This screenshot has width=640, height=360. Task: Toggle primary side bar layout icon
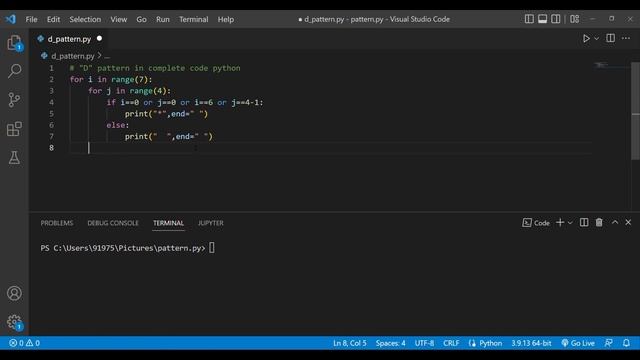529,19
